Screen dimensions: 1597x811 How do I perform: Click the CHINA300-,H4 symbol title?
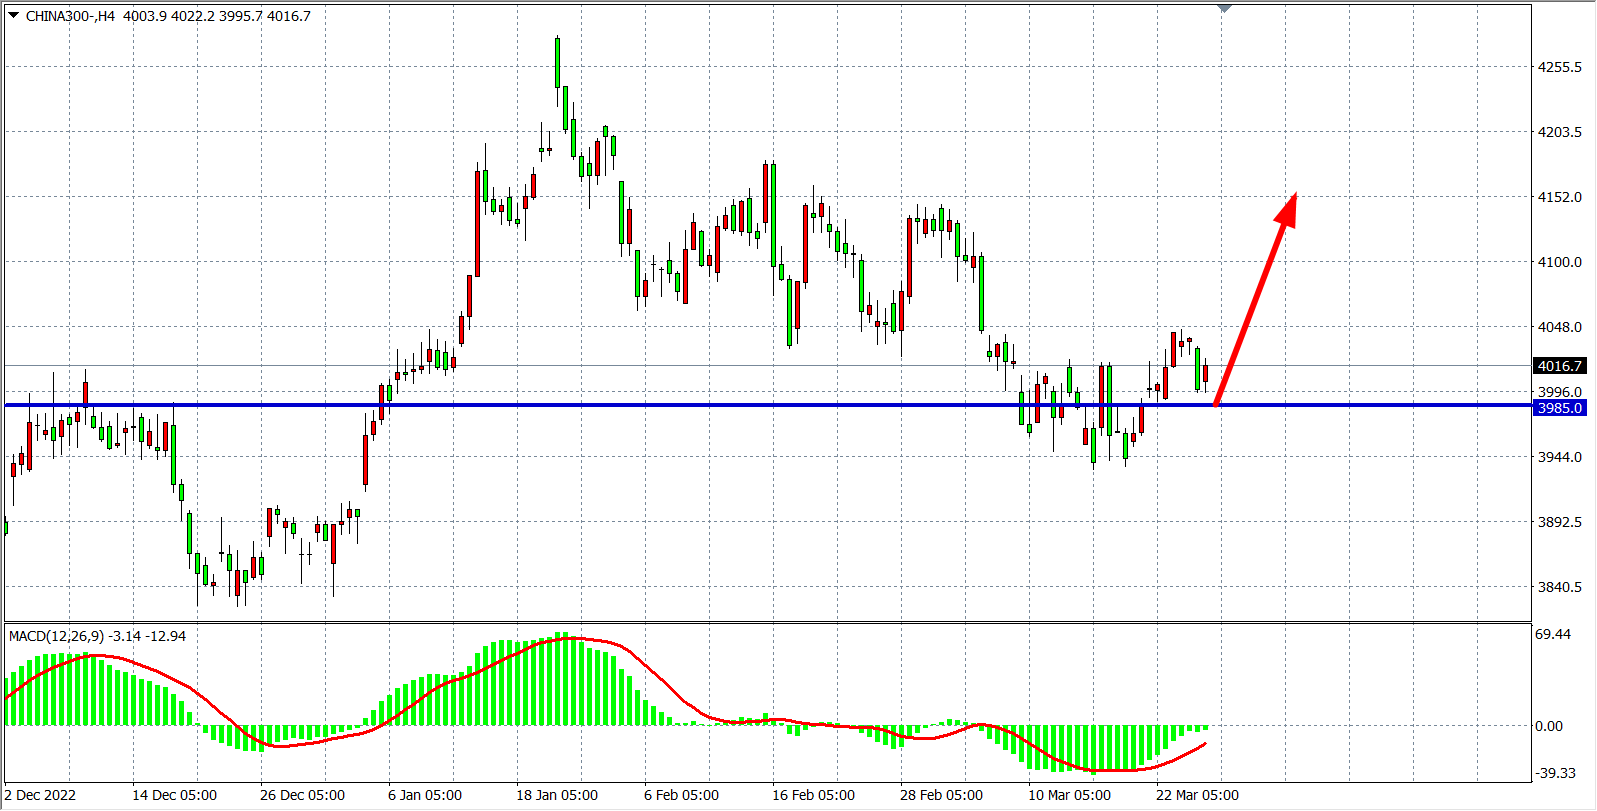pos(70,16)
